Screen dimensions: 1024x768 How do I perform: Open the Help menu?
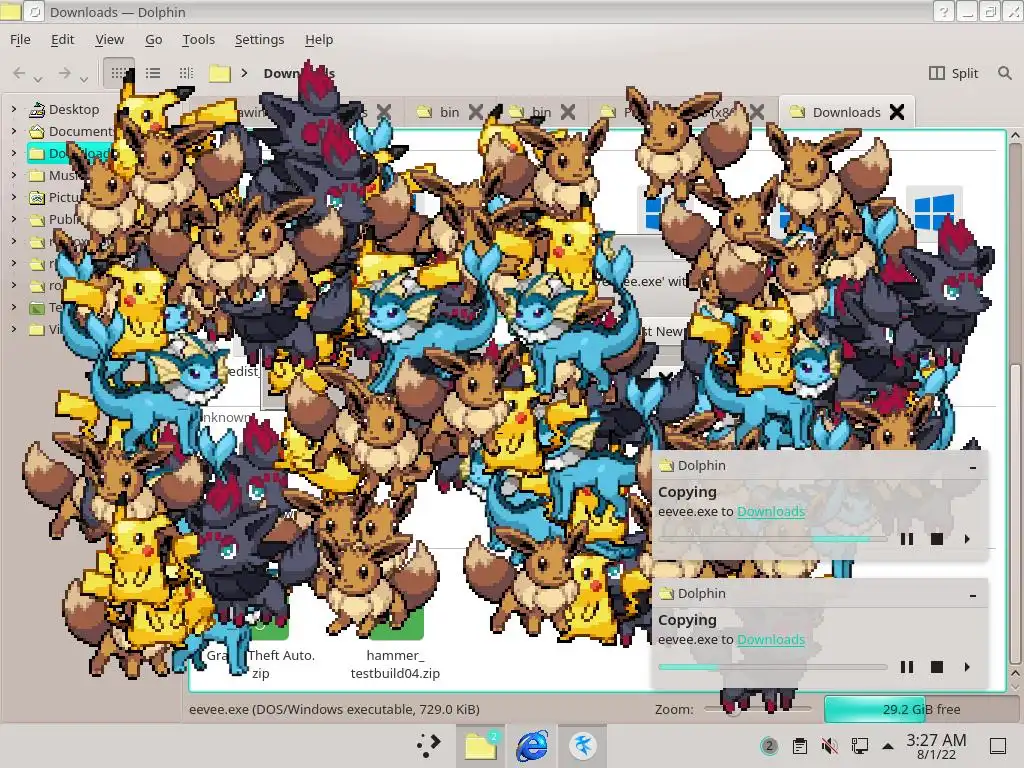click(x=319, y=40)
